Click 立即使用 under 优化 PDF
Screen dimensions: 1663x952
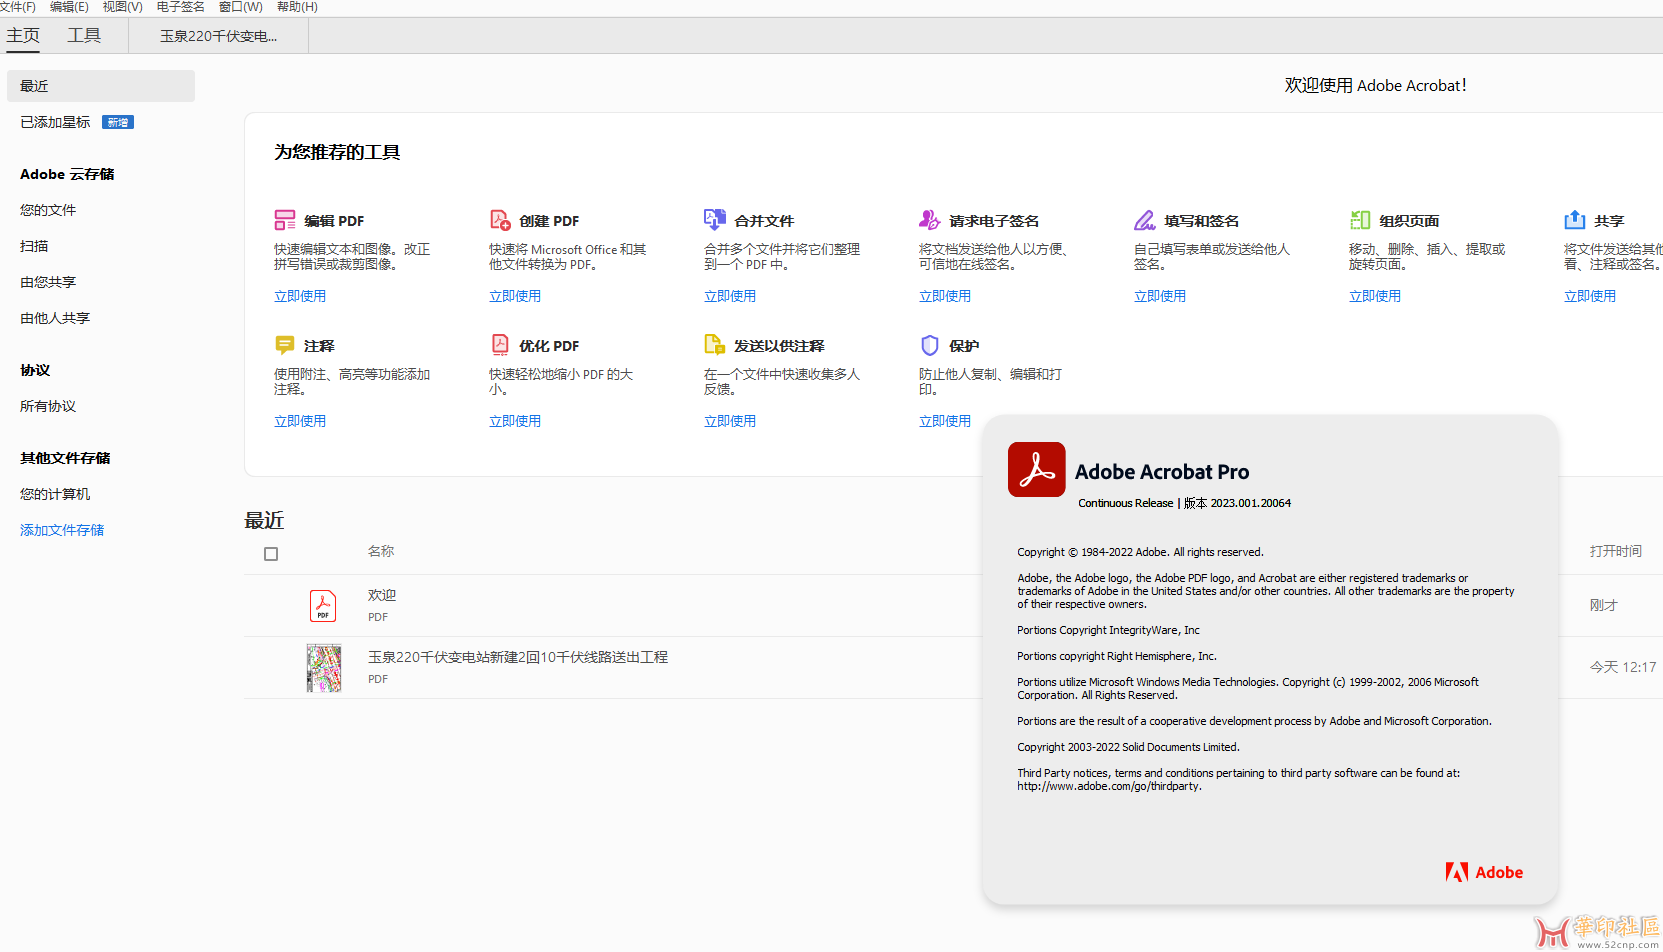pos(515,421)
